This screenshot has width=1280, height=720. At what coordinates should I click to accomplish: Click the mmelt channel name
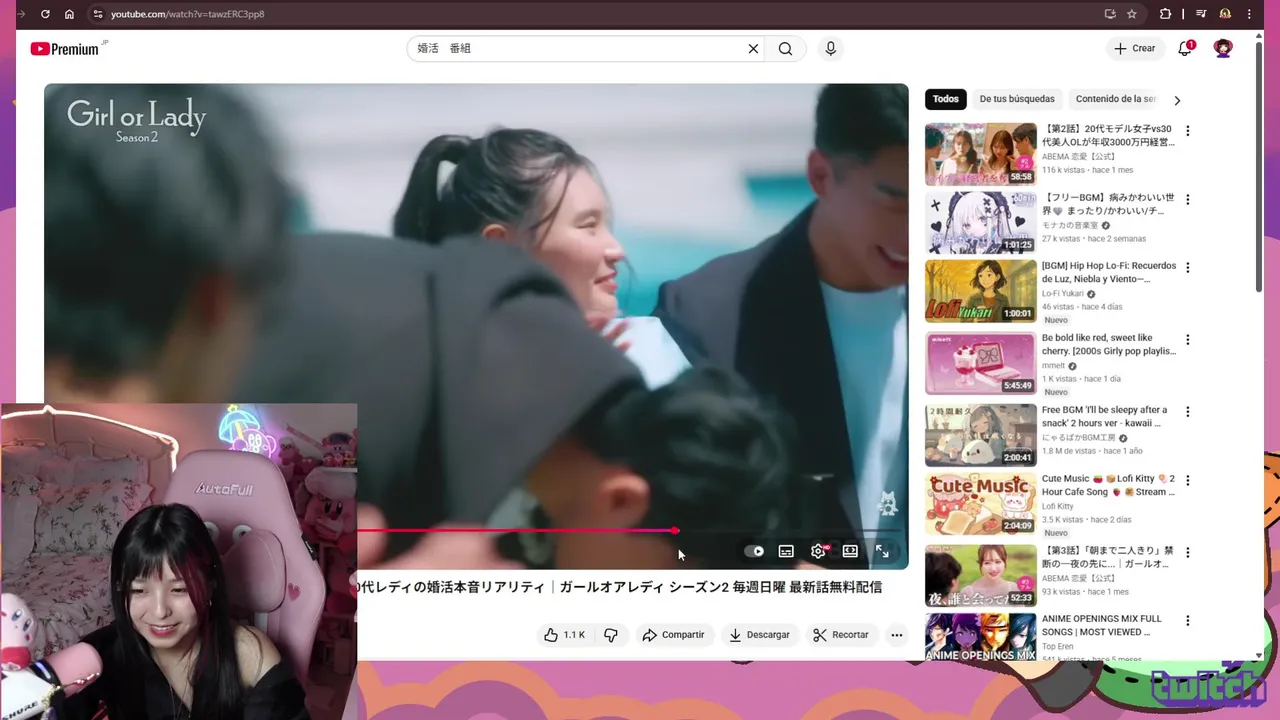1053,366
